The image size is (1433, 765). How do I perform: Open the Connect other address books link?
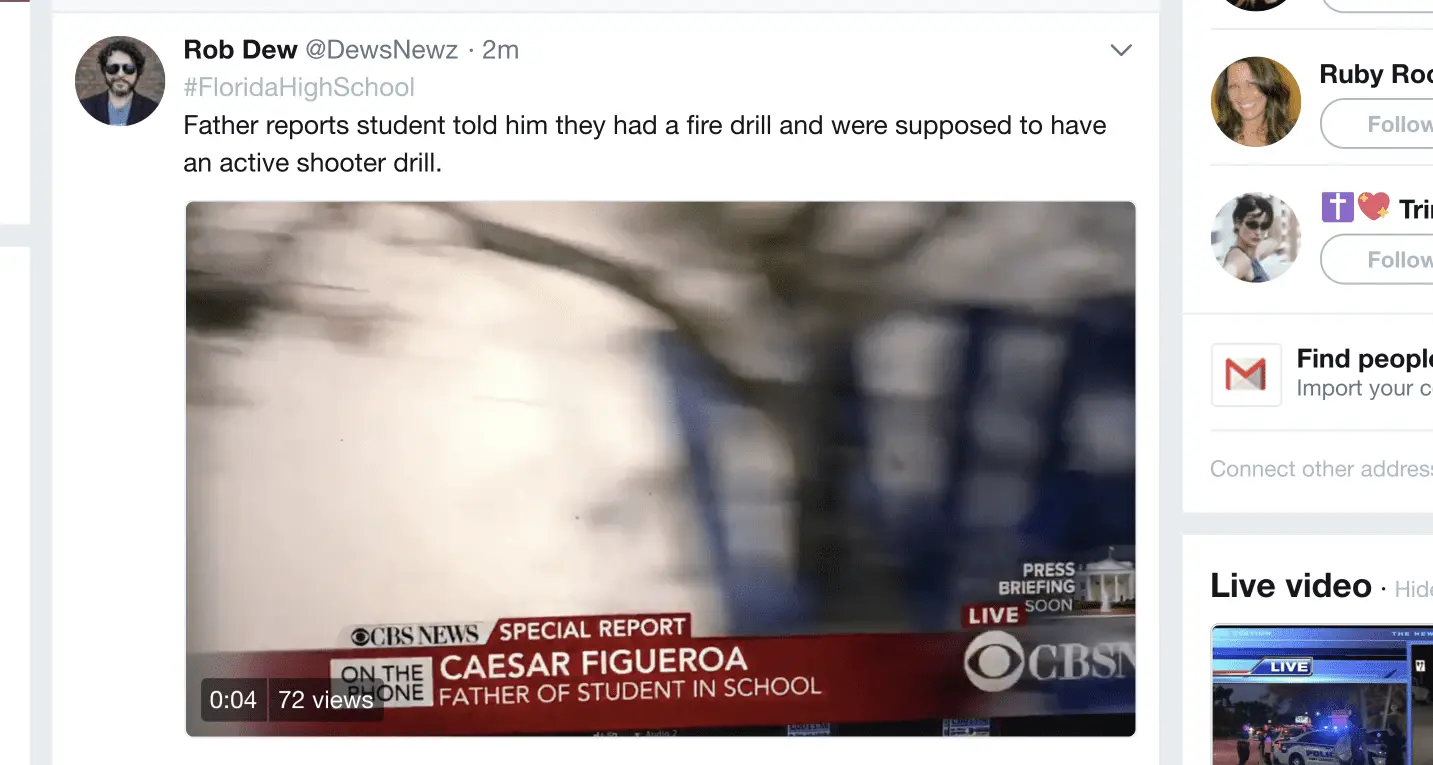(1321, 469)
